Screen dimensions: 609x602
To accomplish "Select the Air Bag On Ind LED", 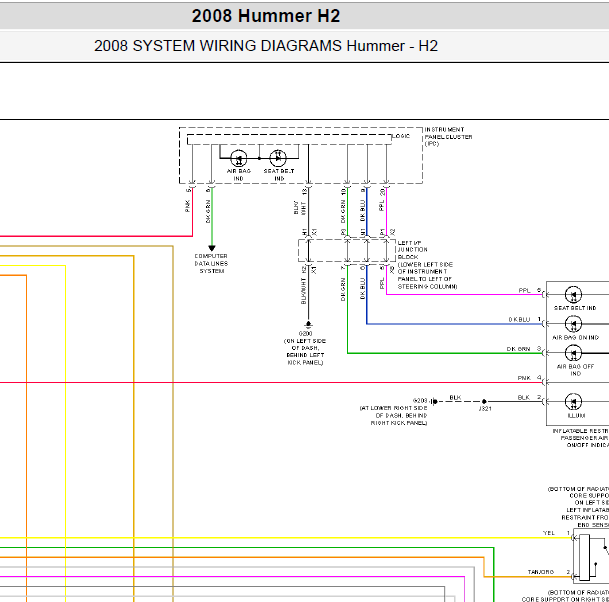I will [x=574, y=324].
